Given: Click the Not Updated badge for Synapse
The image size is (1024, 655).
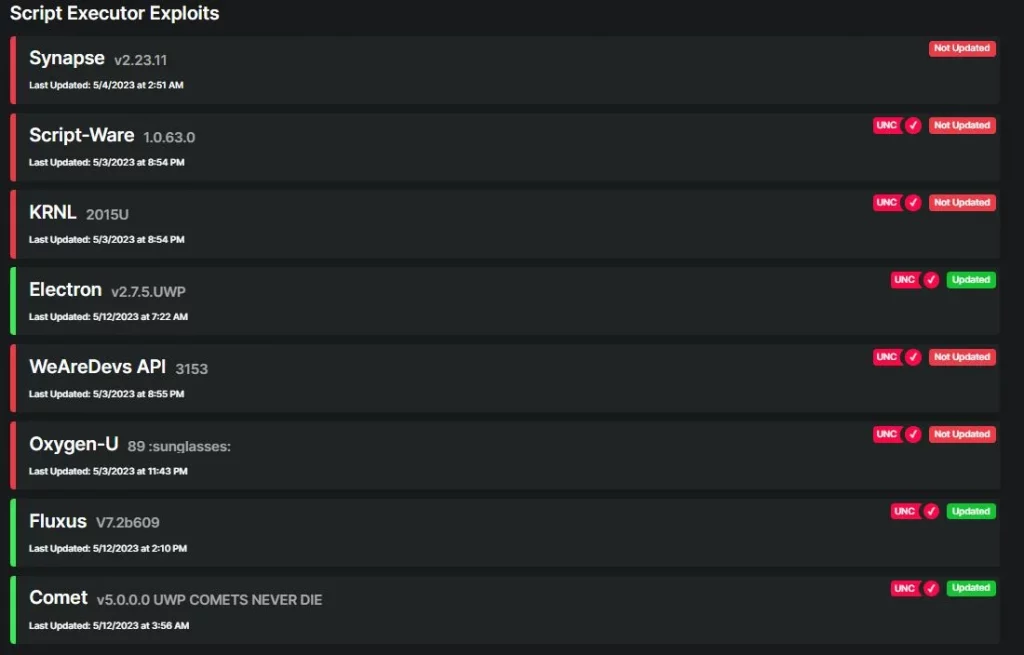Looking at the screenshot, I should point(961,48).
